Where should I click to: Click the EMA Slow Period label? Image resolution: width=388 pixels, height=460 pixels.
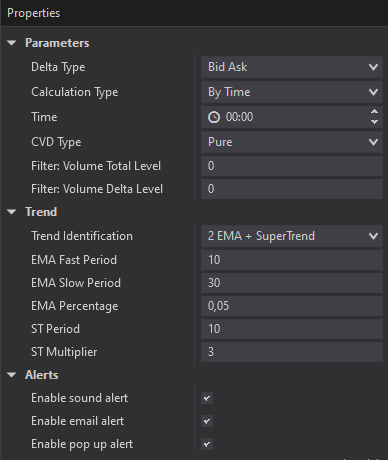click(76, 283)
